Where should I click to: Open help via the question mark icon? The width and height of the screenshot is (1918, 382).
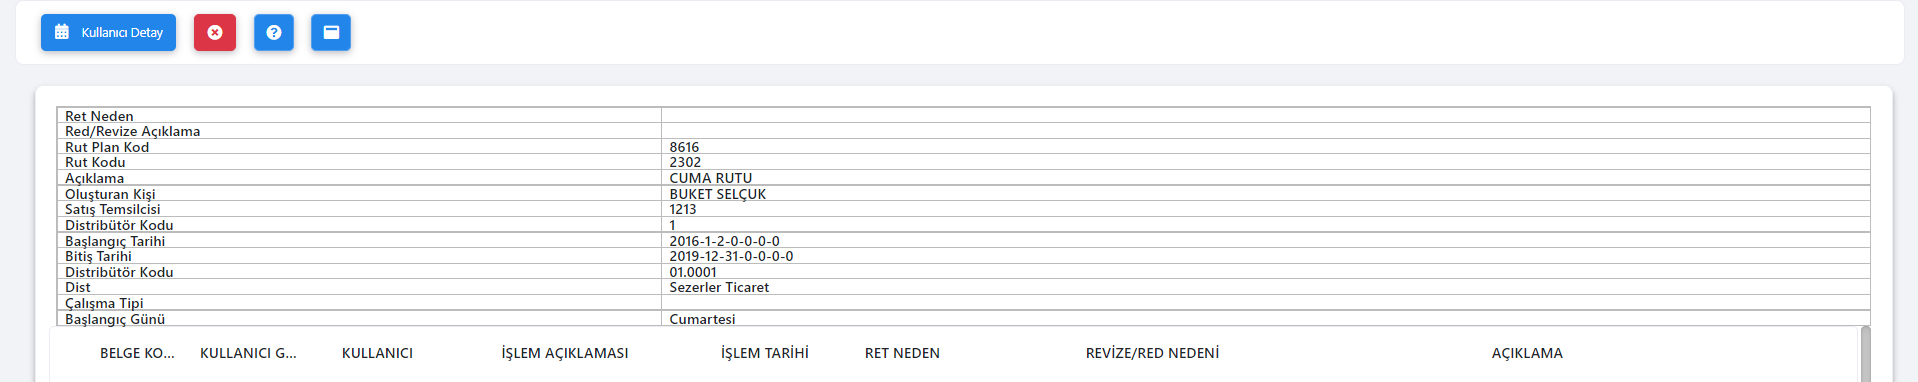[274, 32]
